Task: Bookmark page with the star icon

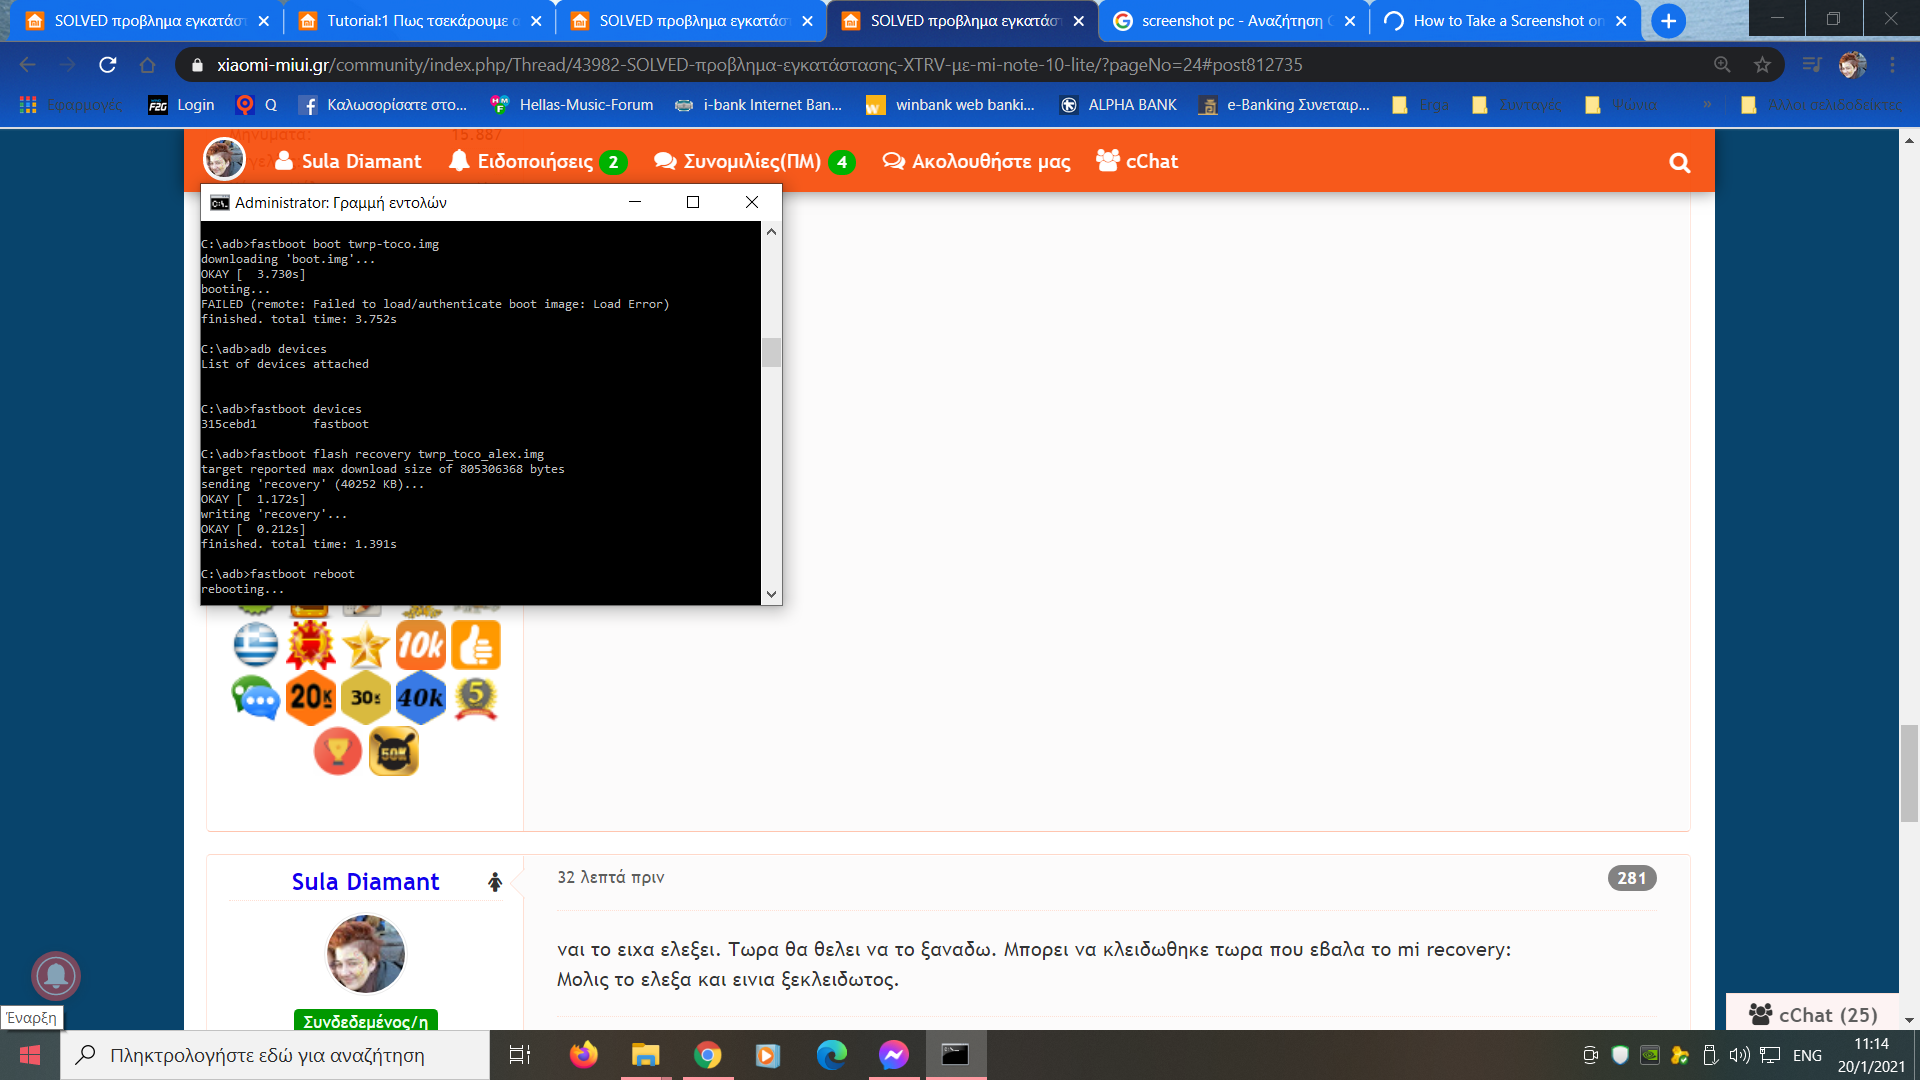Action: (x=1762, y=65)
